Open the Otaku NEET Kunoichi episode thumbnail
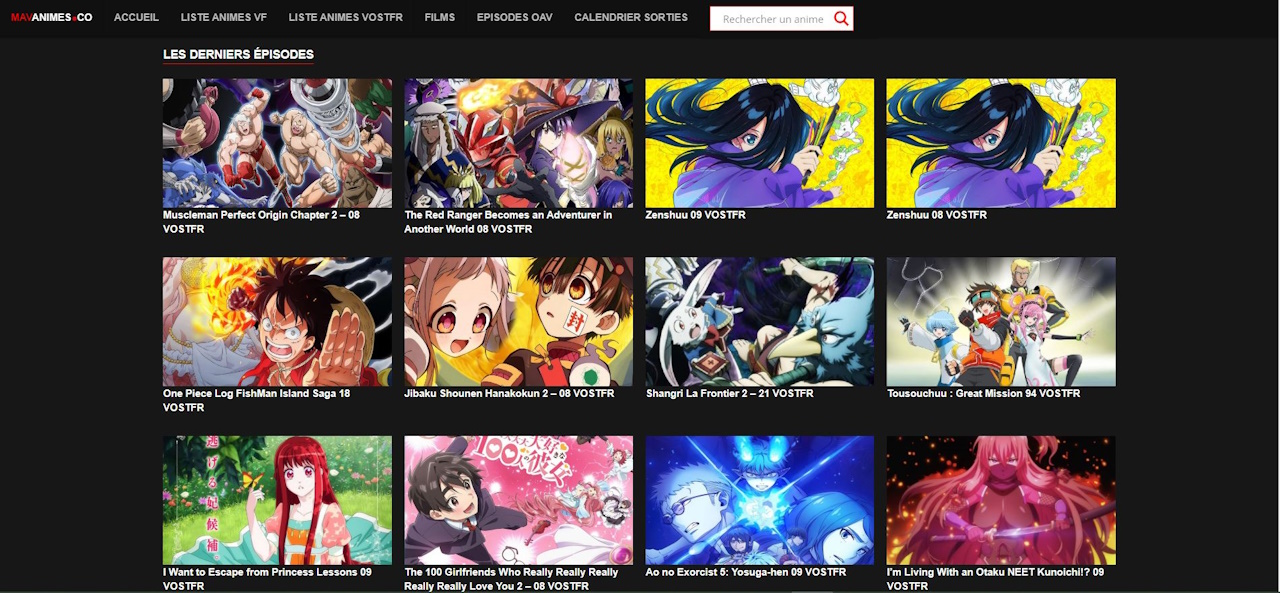The image size is (1280, 593). (x=1000, y=500)
